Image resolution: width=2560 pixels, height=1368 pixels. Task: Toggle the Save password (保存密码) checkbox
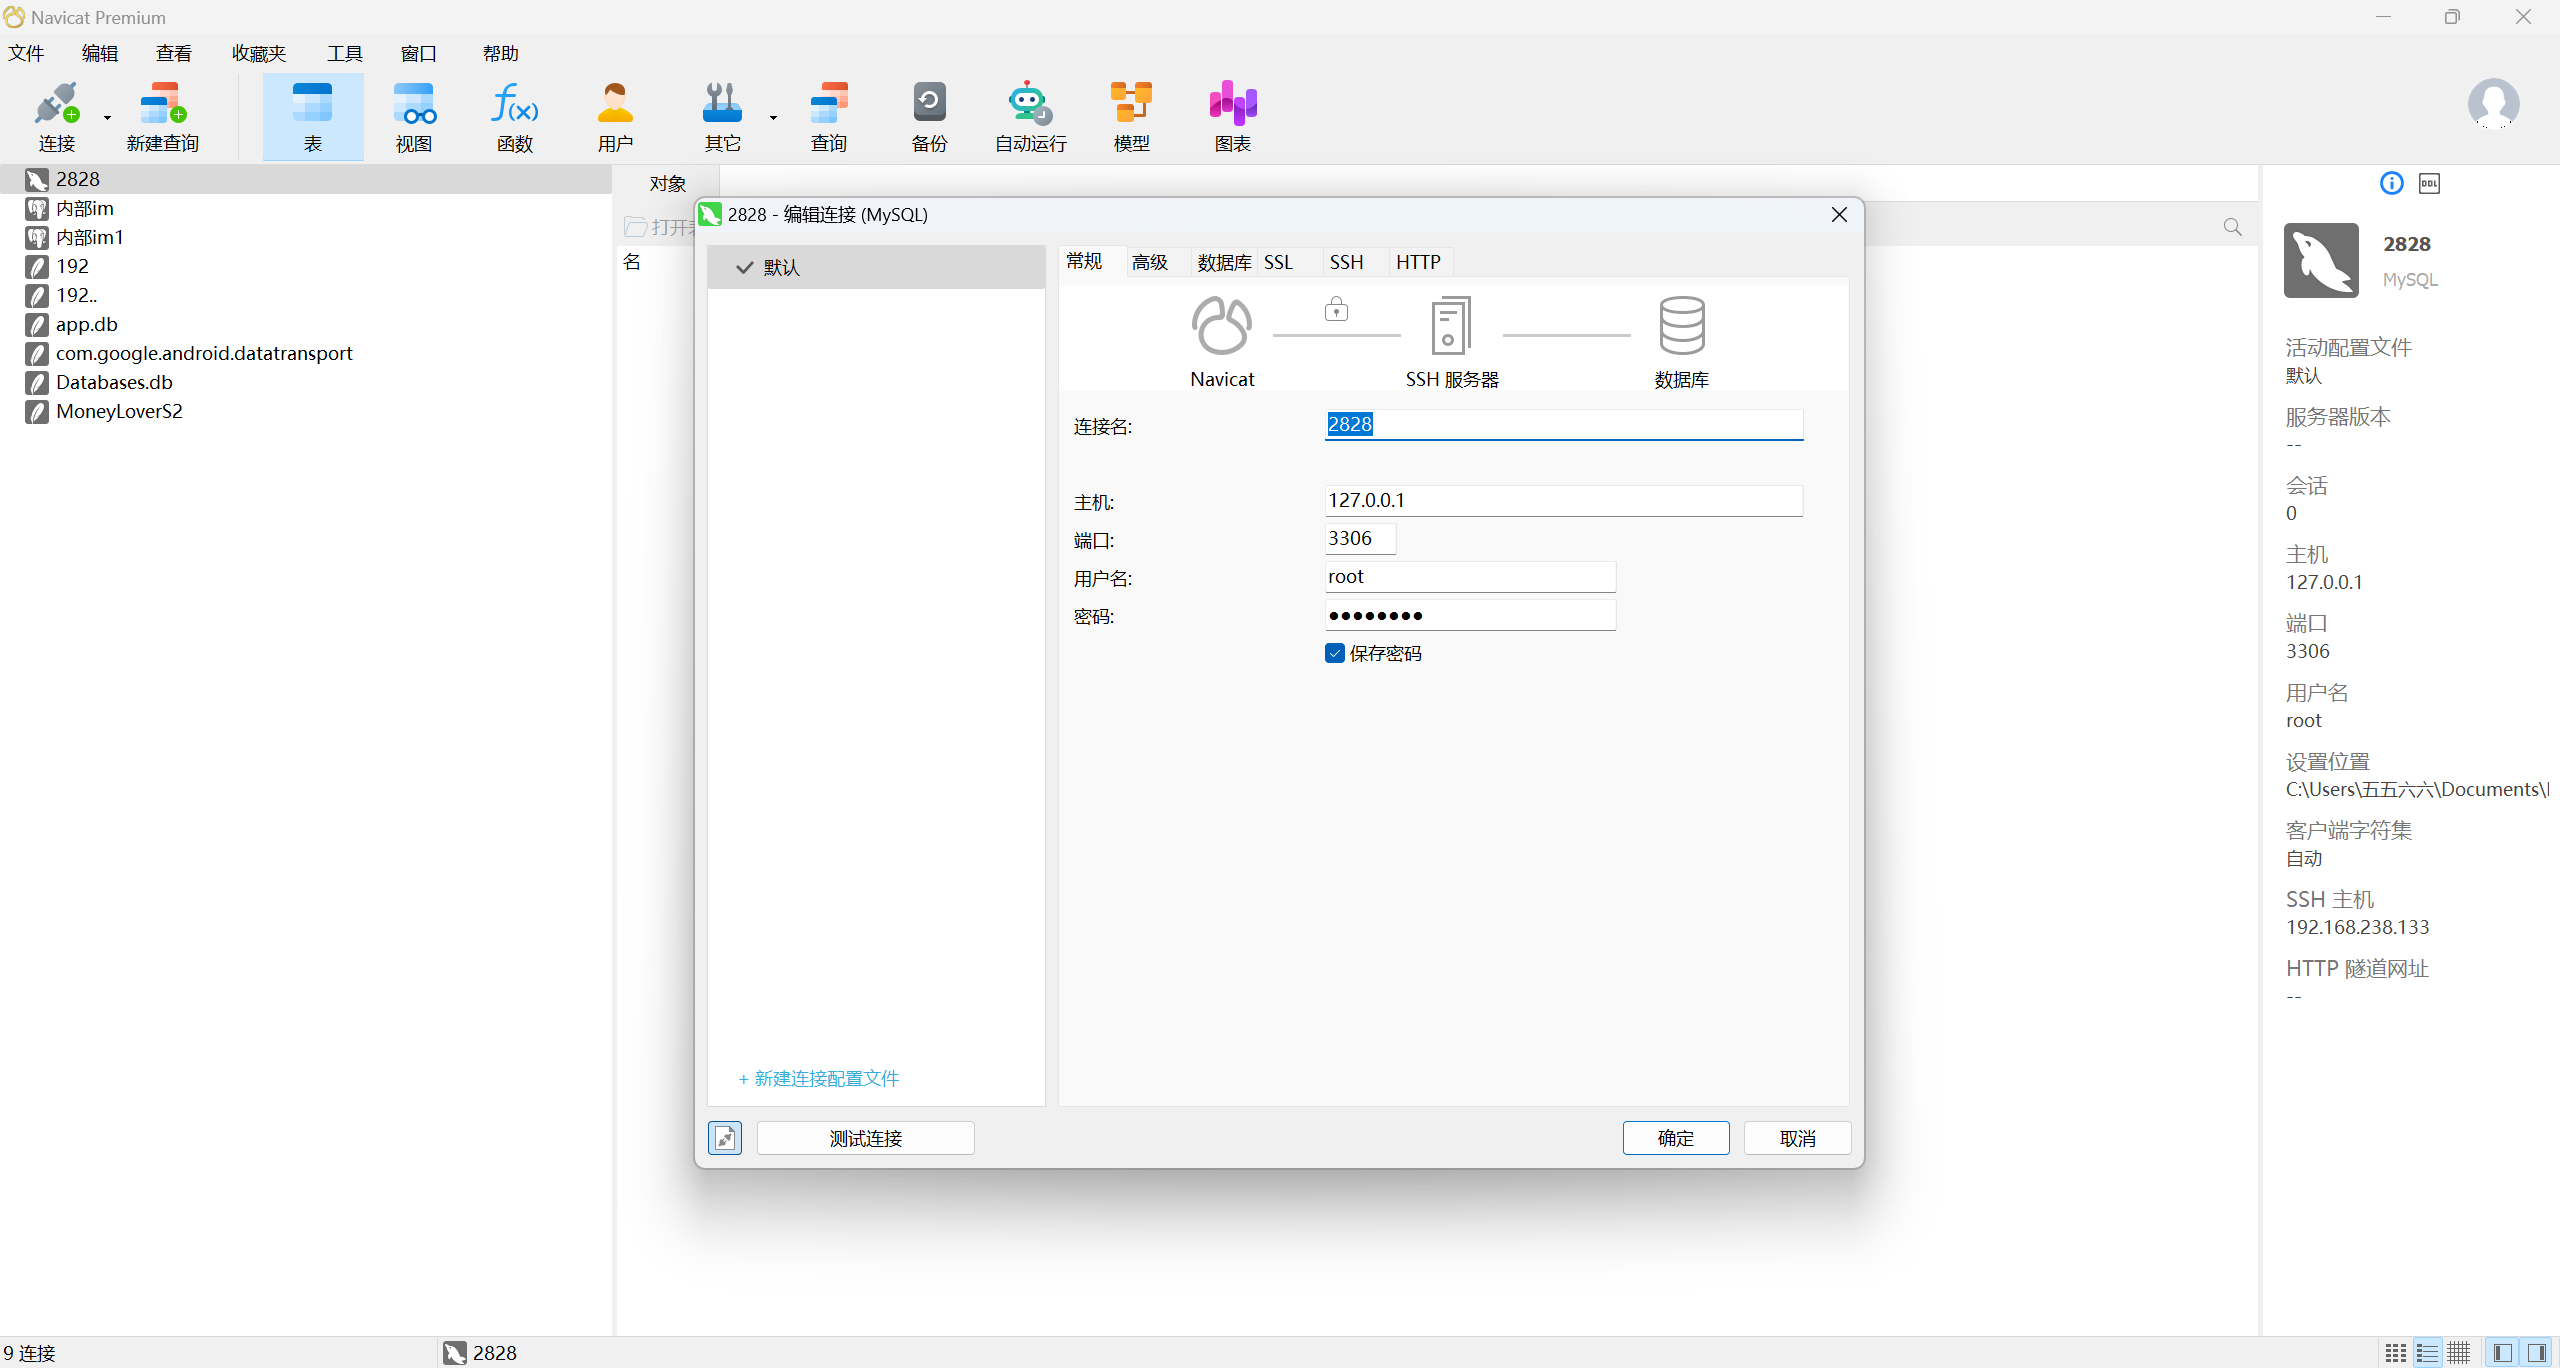click(x=1335, y=653)
